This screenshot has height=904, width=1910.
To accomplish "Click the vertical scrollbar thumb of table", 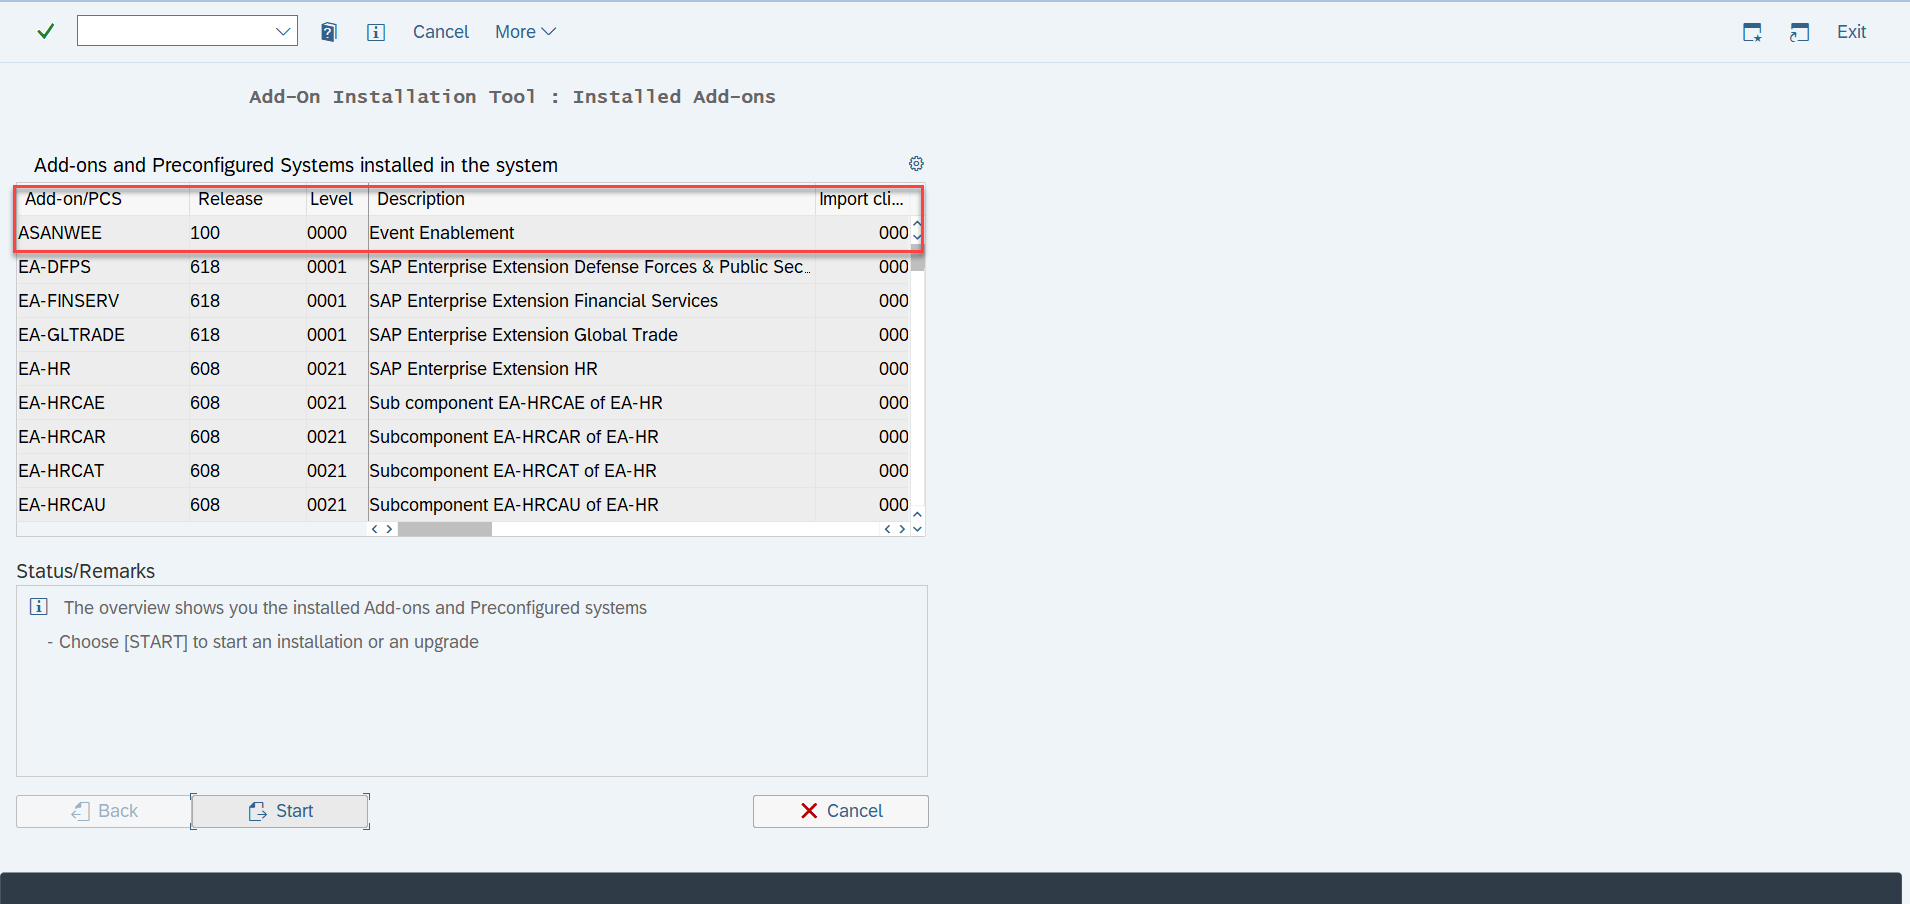I will pos(917,260).
